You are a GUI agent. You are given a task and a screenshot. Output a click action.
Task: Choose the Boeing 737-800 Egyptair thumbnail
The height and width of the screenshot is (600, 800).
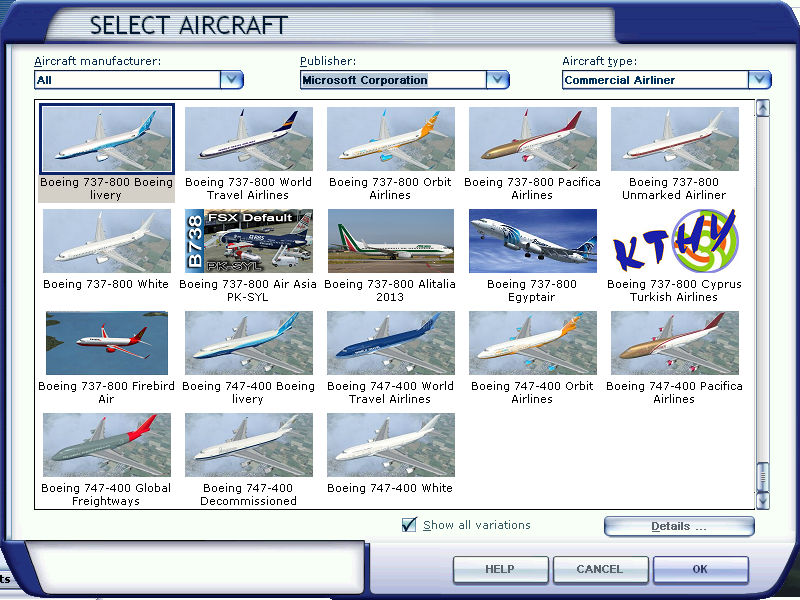[532, 241]
